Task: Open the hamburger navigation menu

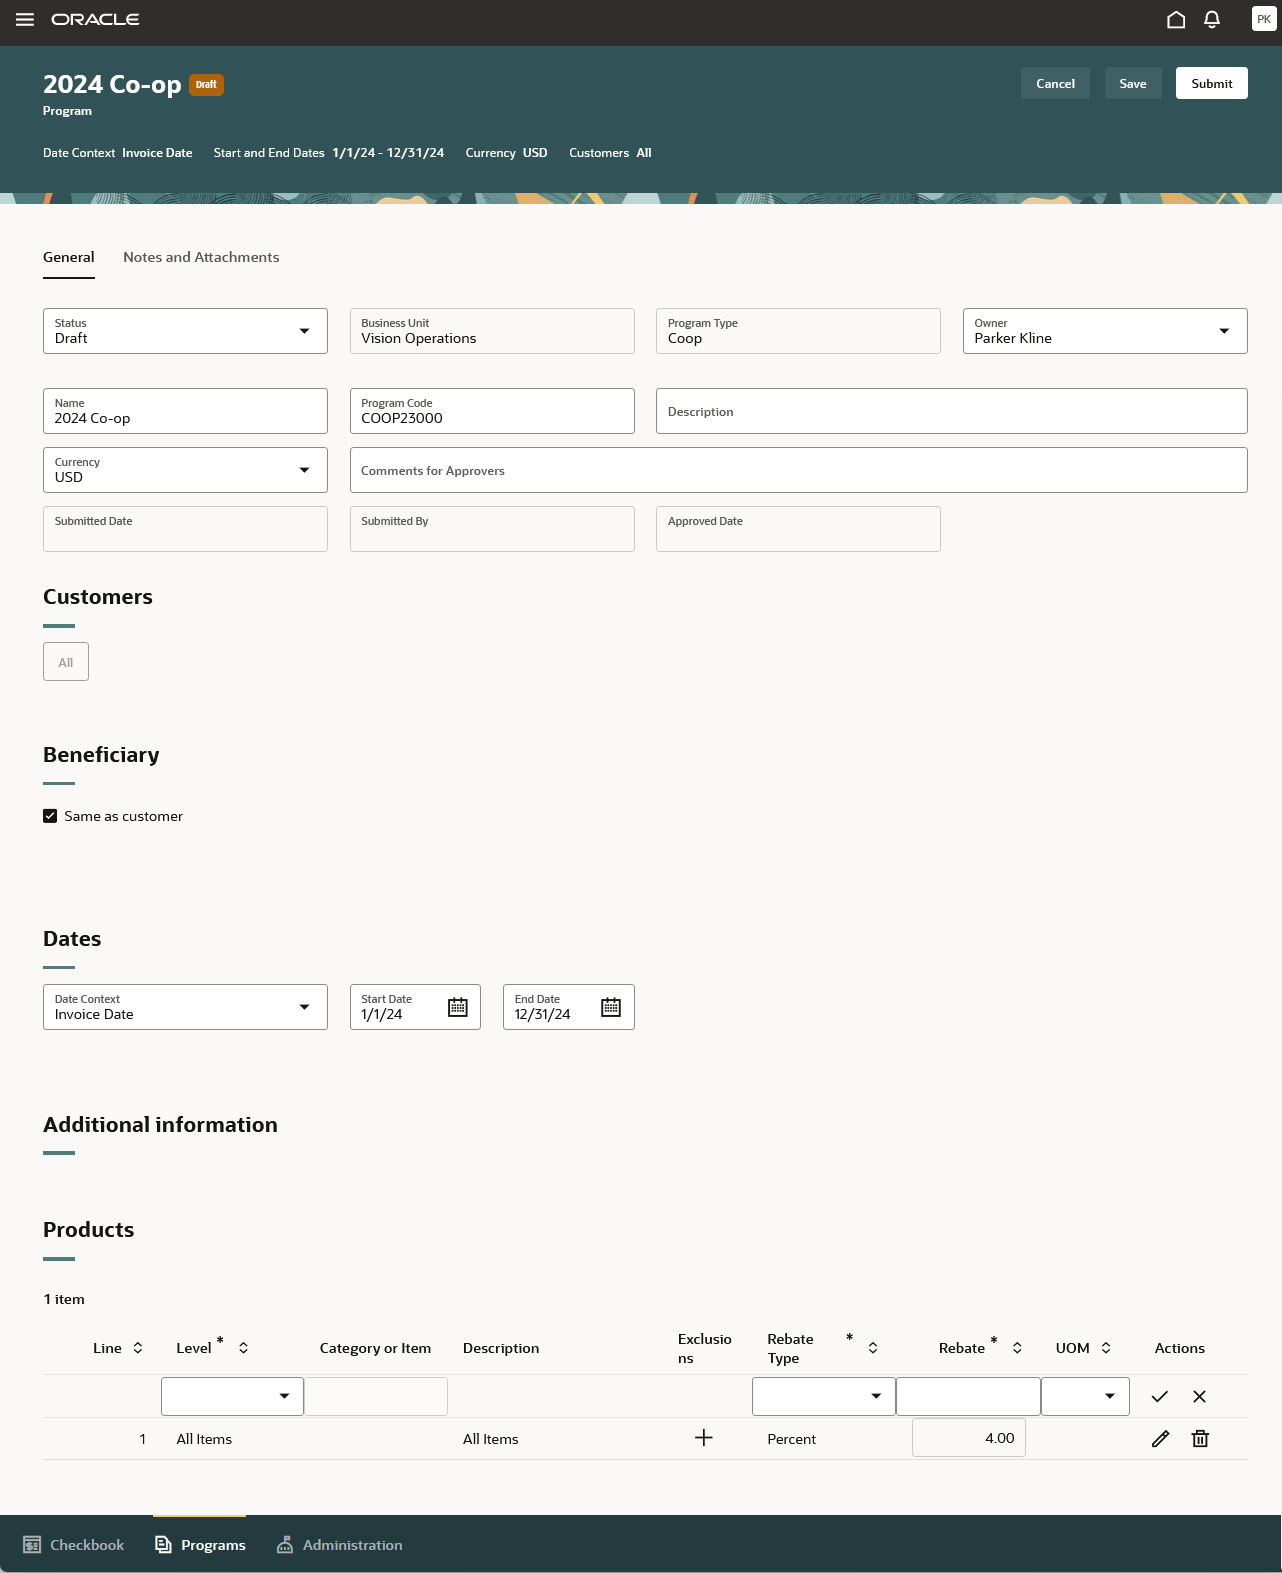Action: coord(25,20)
